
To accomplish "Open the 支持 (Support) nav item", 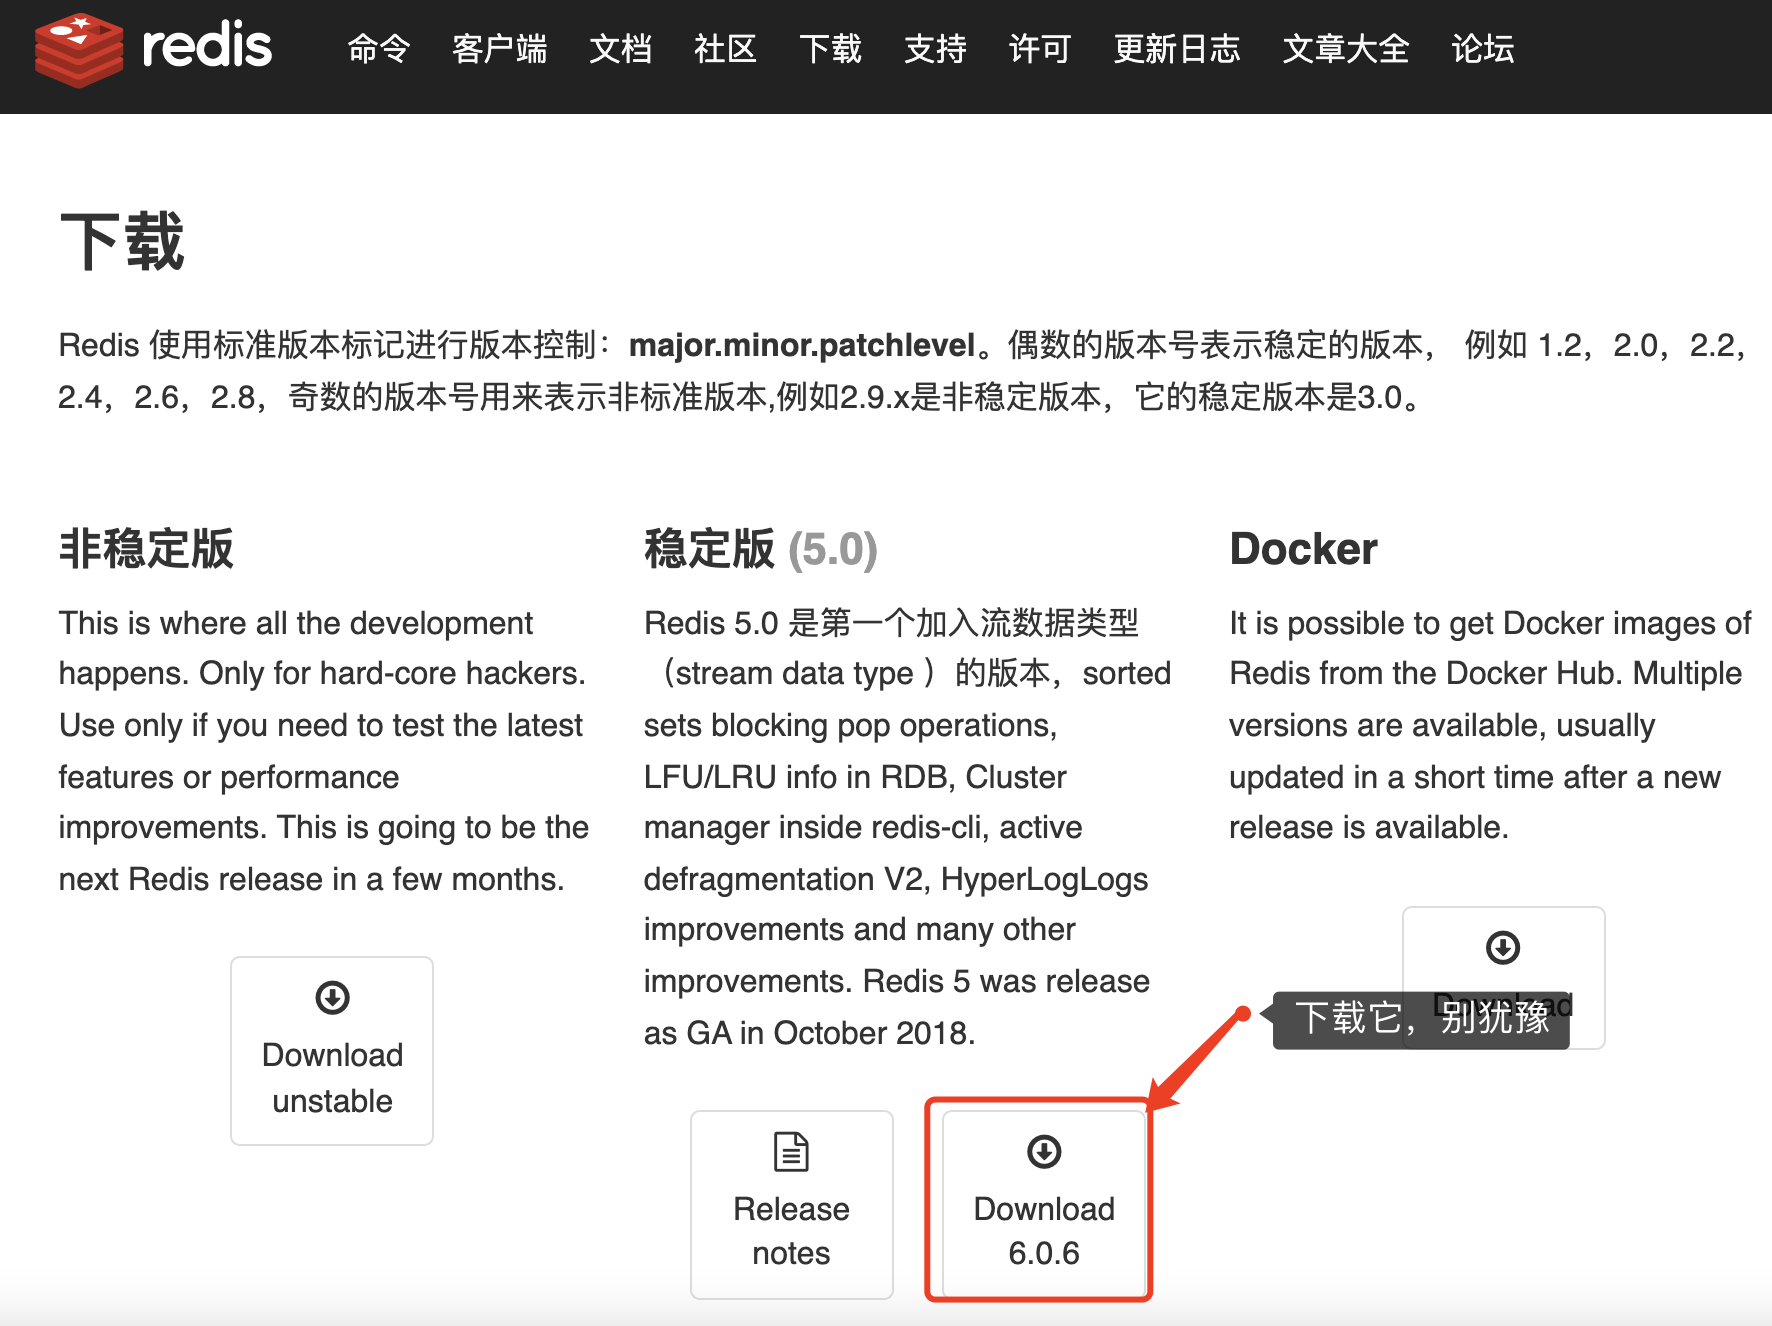I will 935,49.
